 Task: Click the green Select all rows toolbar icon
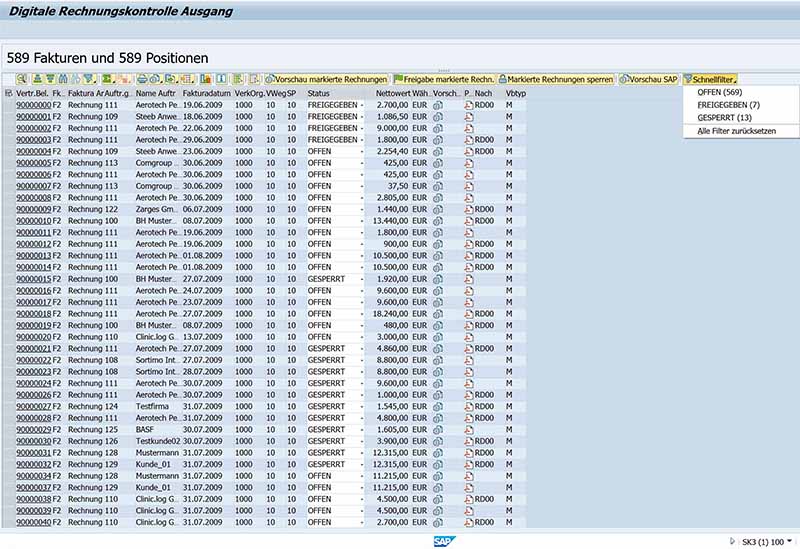[238, 79]
